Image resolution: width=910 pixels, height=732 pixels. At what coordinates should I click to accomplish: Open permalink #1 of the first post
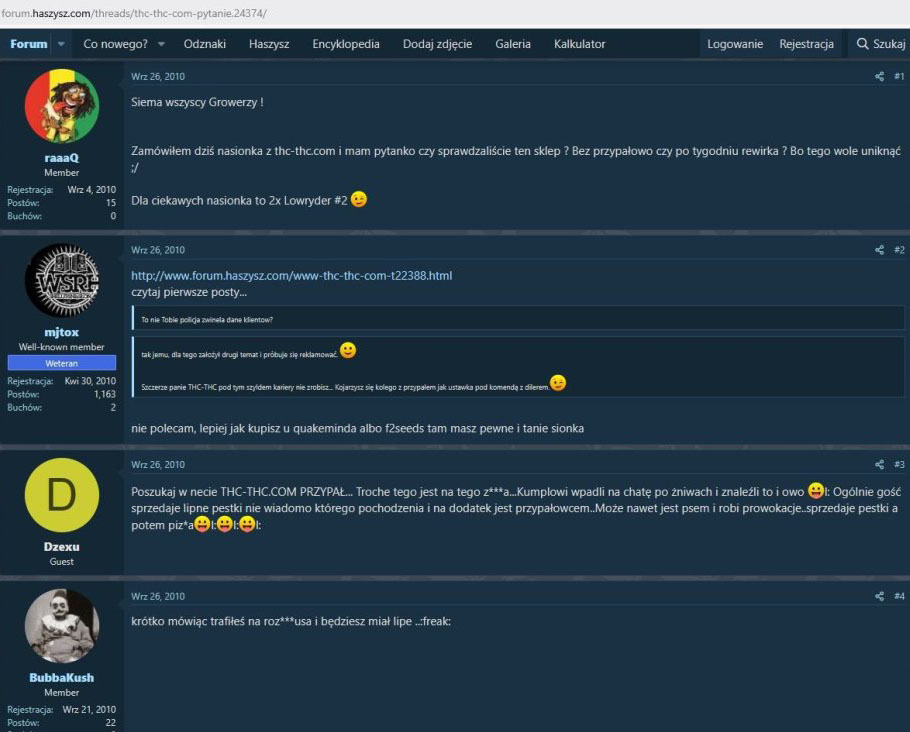pyautogui.click(x=899, y=76)
